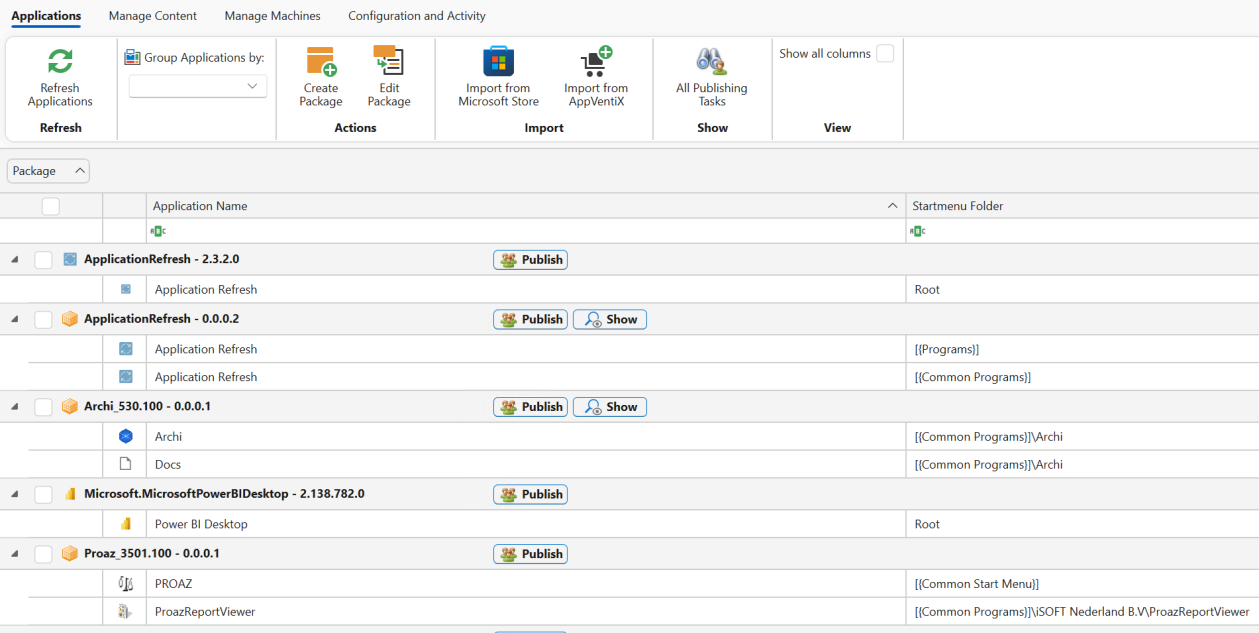The height and width of the screenshot is (633, 1259).
Task: Open the Manage Machines tab
Action: pyautogui.click(x=273, y=16)
